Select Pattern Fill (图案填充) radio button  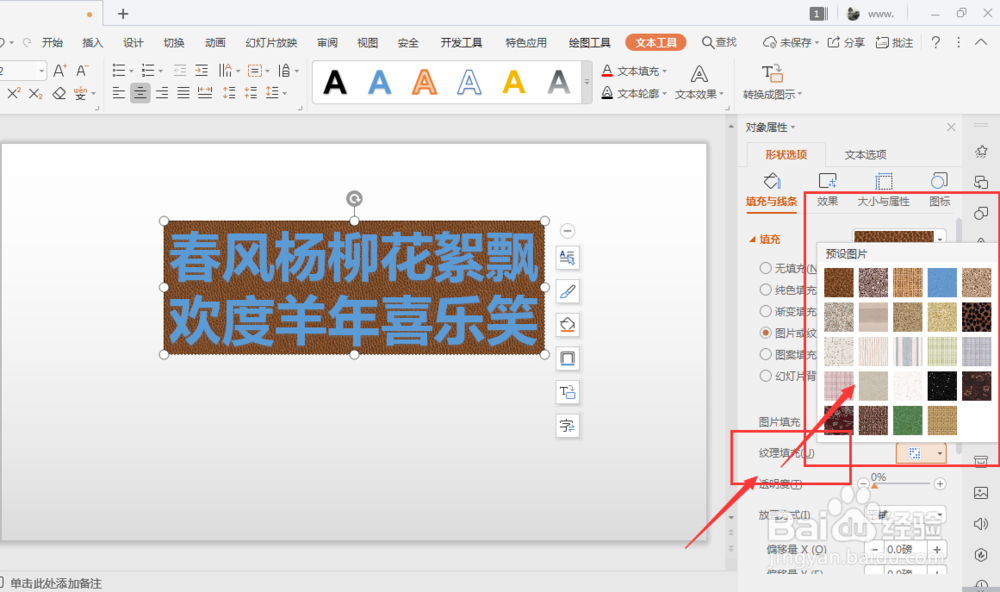click(x=765, y=354)
